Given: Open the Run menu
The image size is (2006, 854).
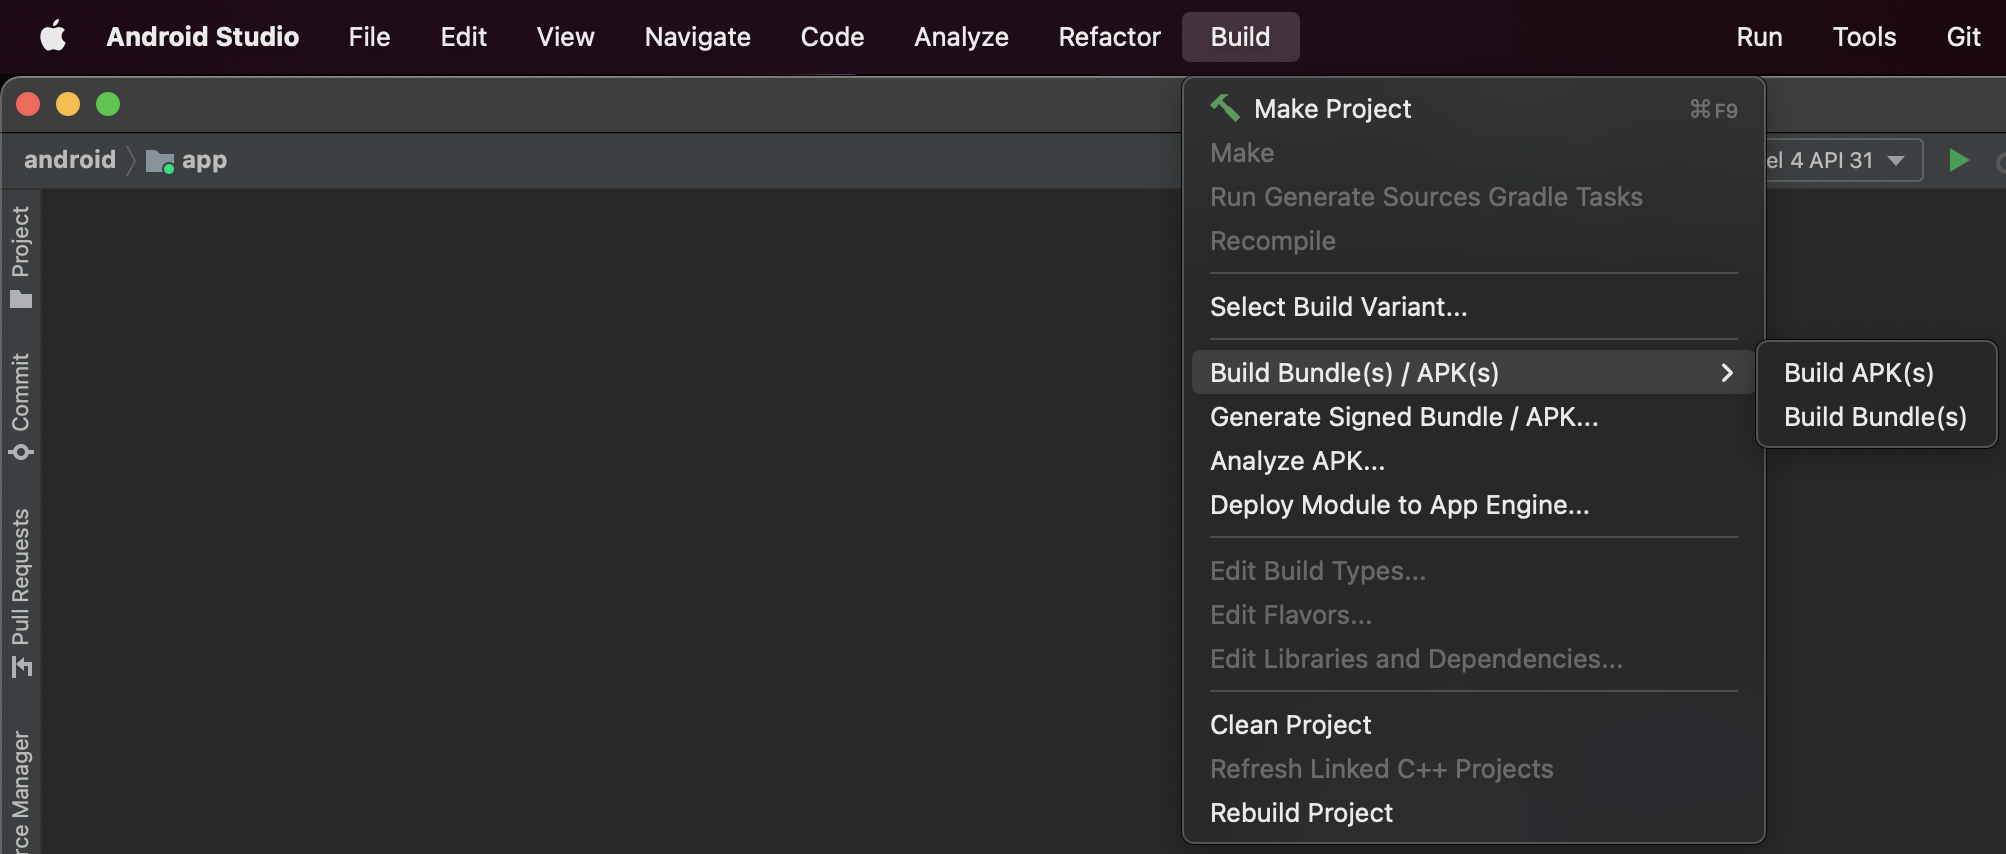Looking at the screenshot, I should 1760,37.
